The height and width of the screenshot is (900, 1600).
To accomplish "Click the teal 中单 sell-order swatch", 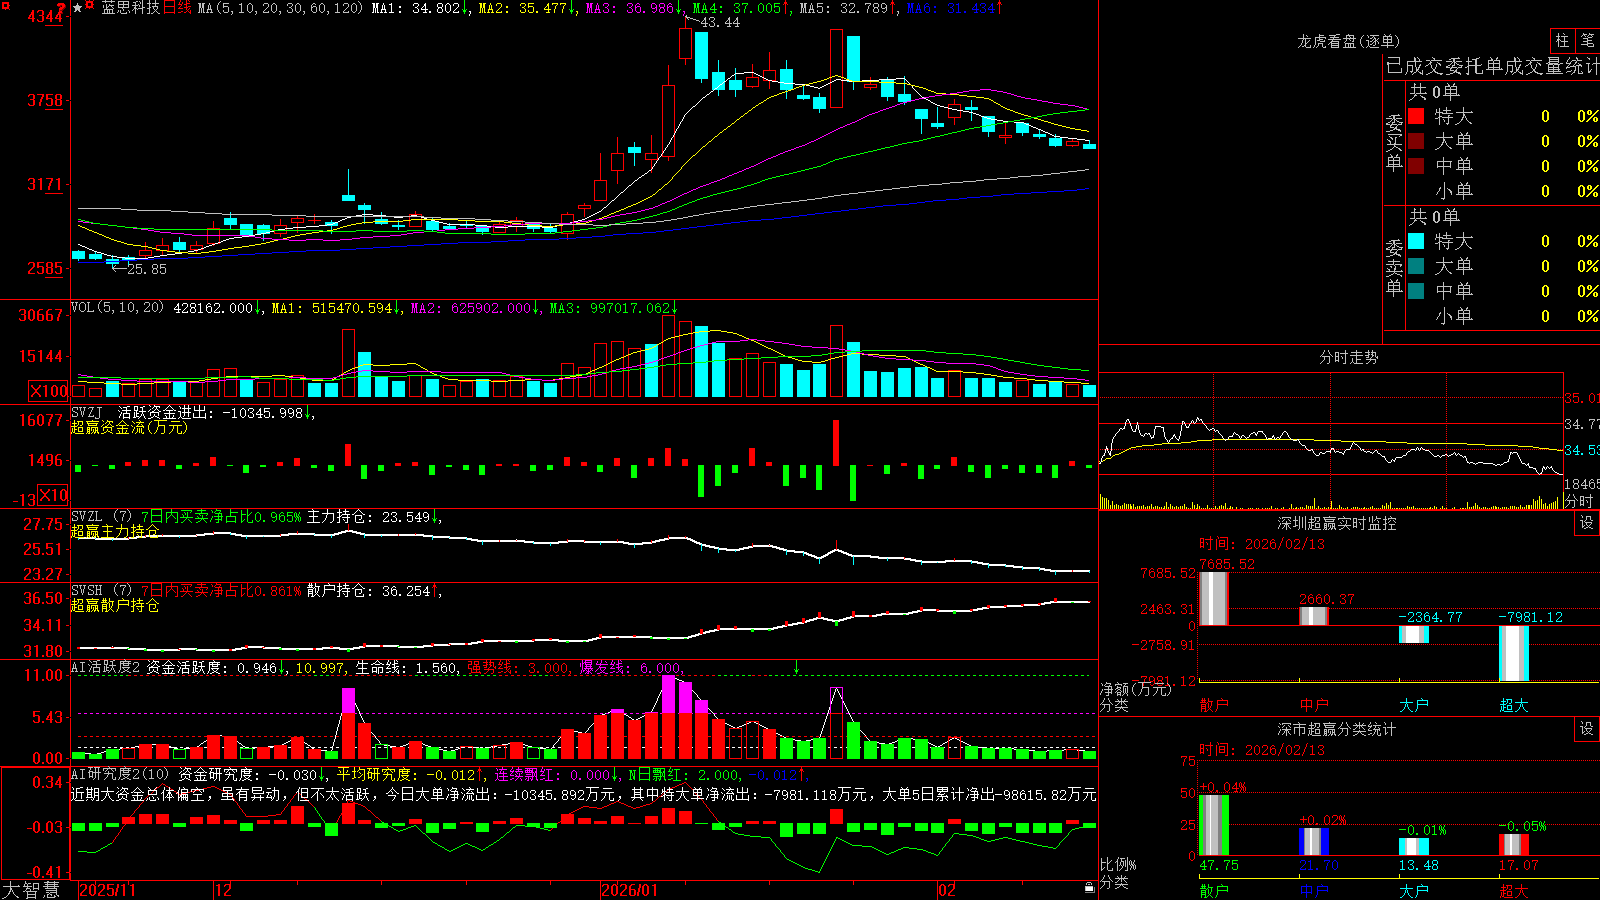I will click(x=1416, y=291).
